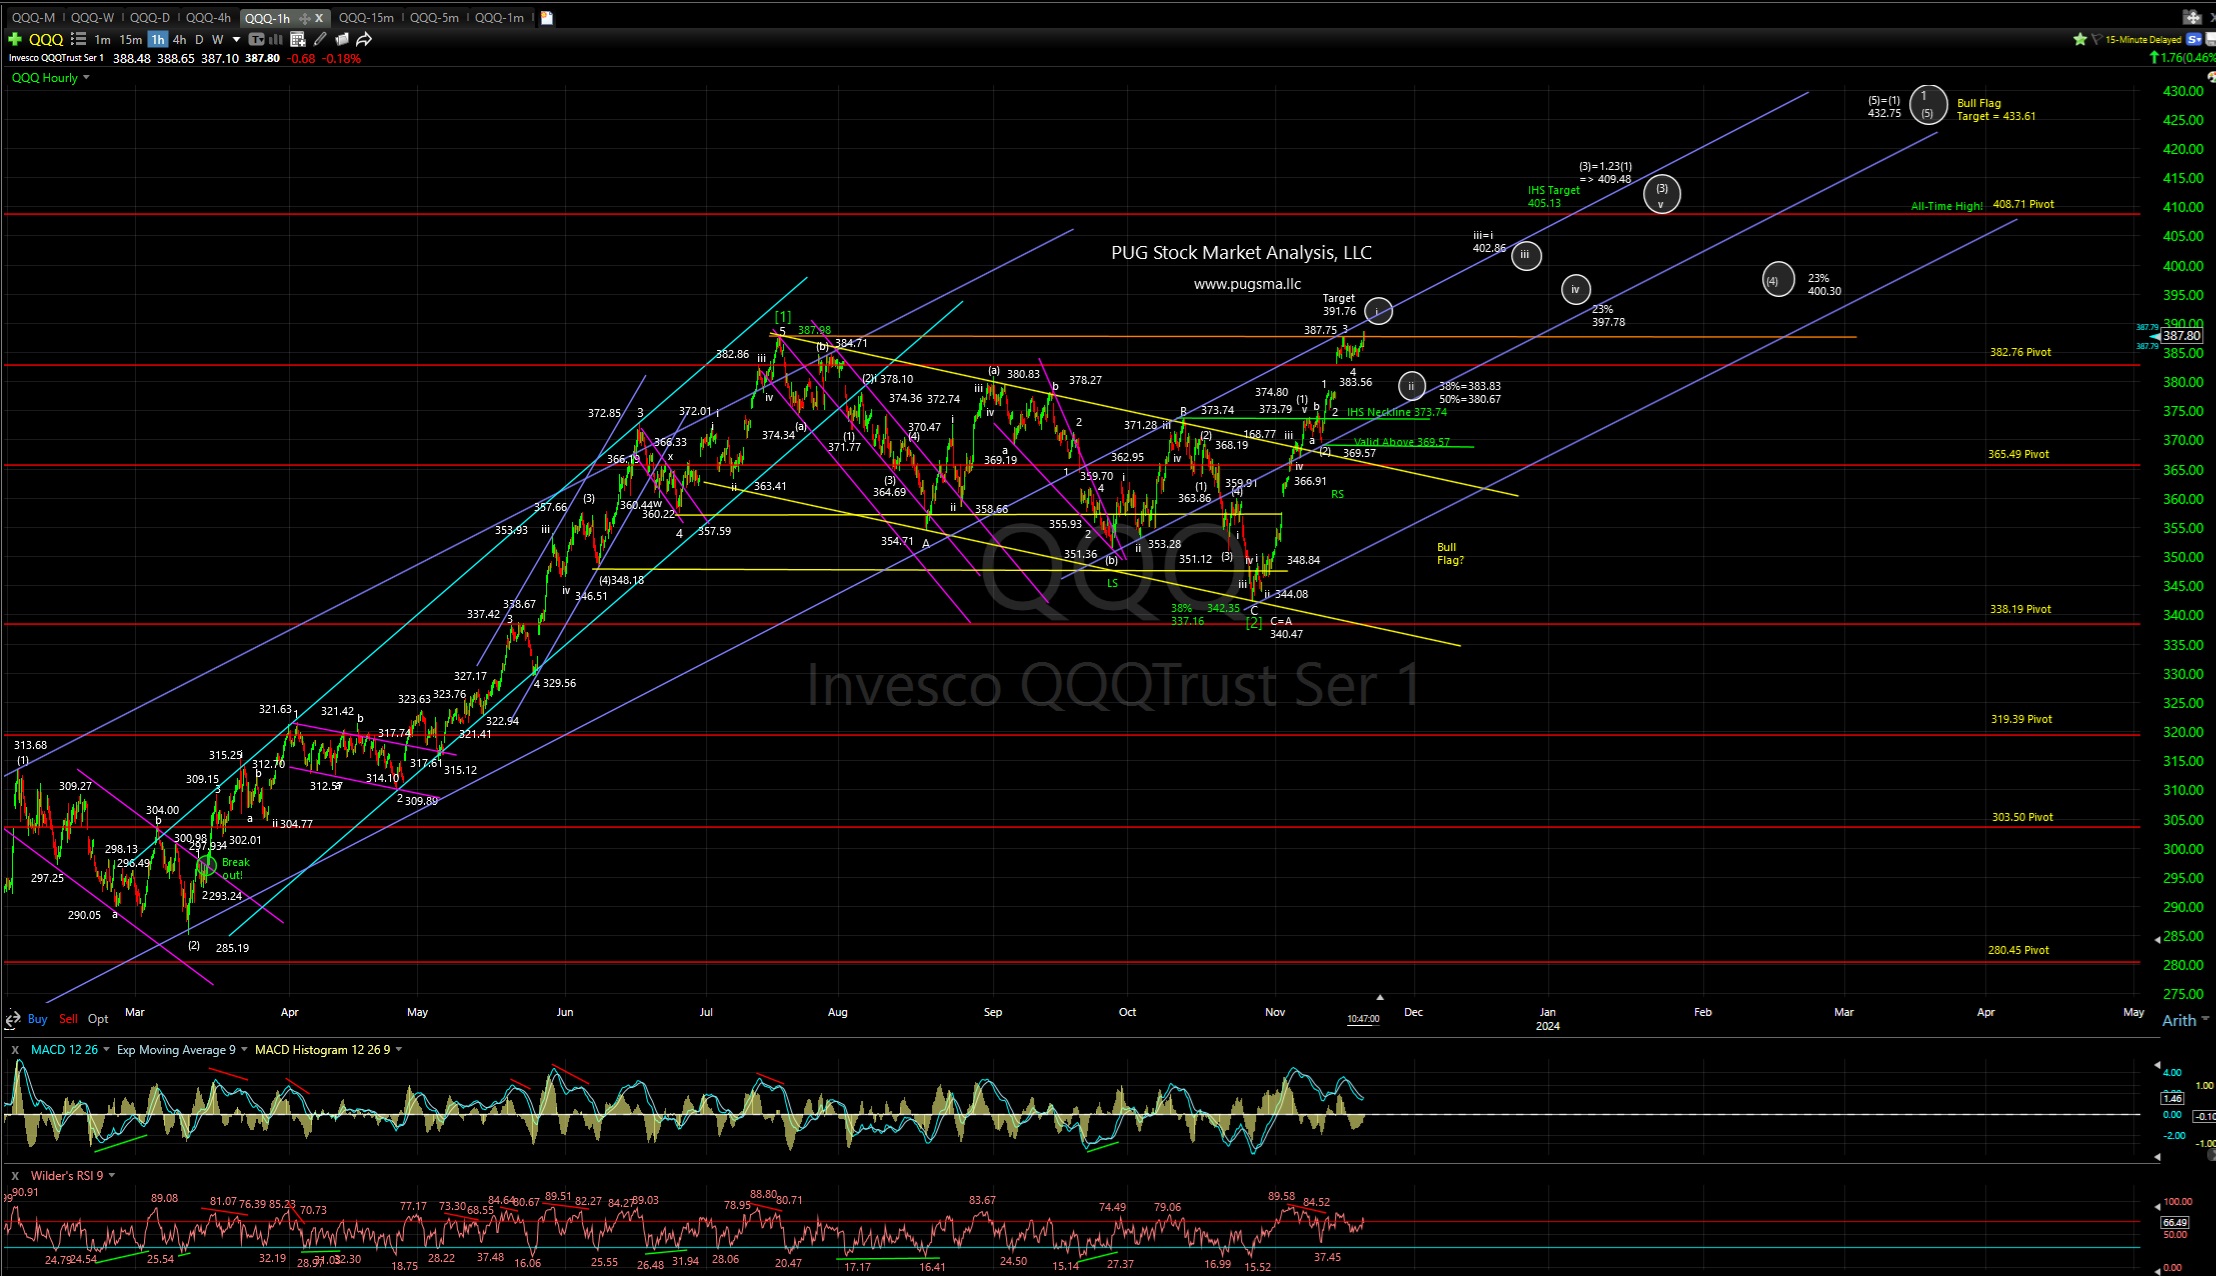This screenshot has width=2216, height=1276.
Task: Select the QQQ-15m tab
Action: coord(366,17)
